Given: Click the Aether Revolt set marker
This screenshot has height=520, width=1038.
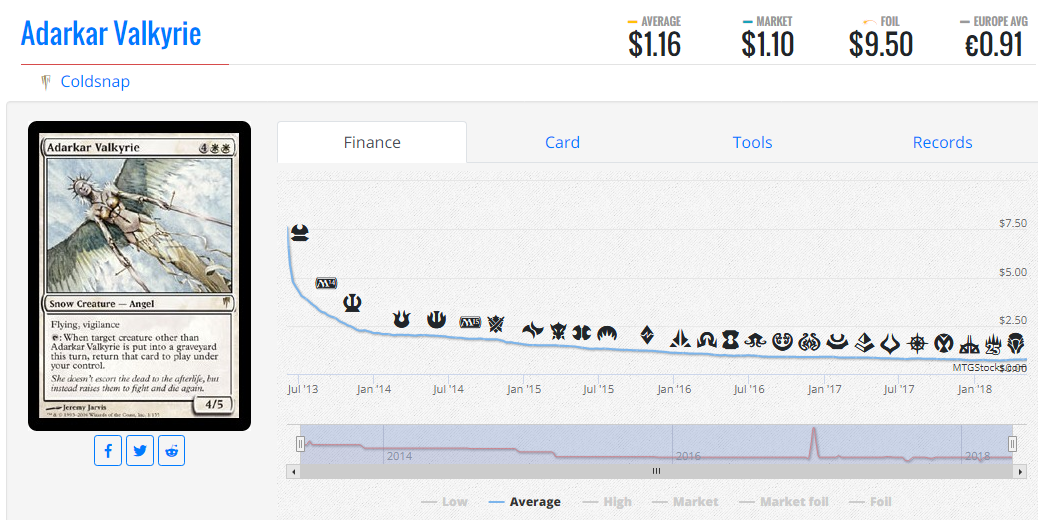Looking at the screenshot, I should coord(810,342).
